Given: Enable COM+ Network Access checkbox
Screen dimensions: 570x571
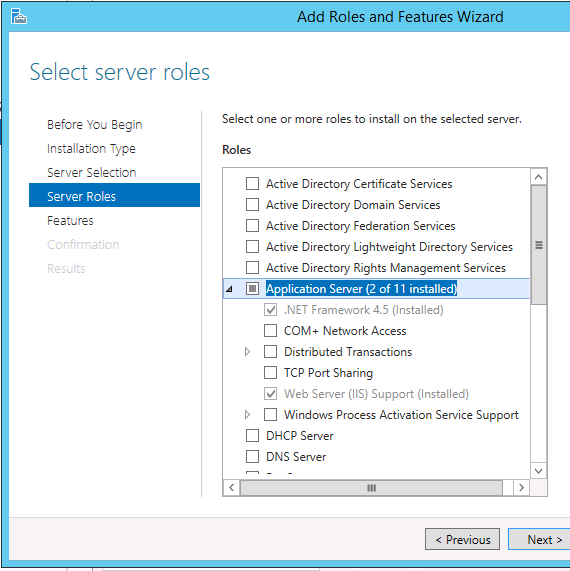Looking at the screenshot, I should 270,331.
